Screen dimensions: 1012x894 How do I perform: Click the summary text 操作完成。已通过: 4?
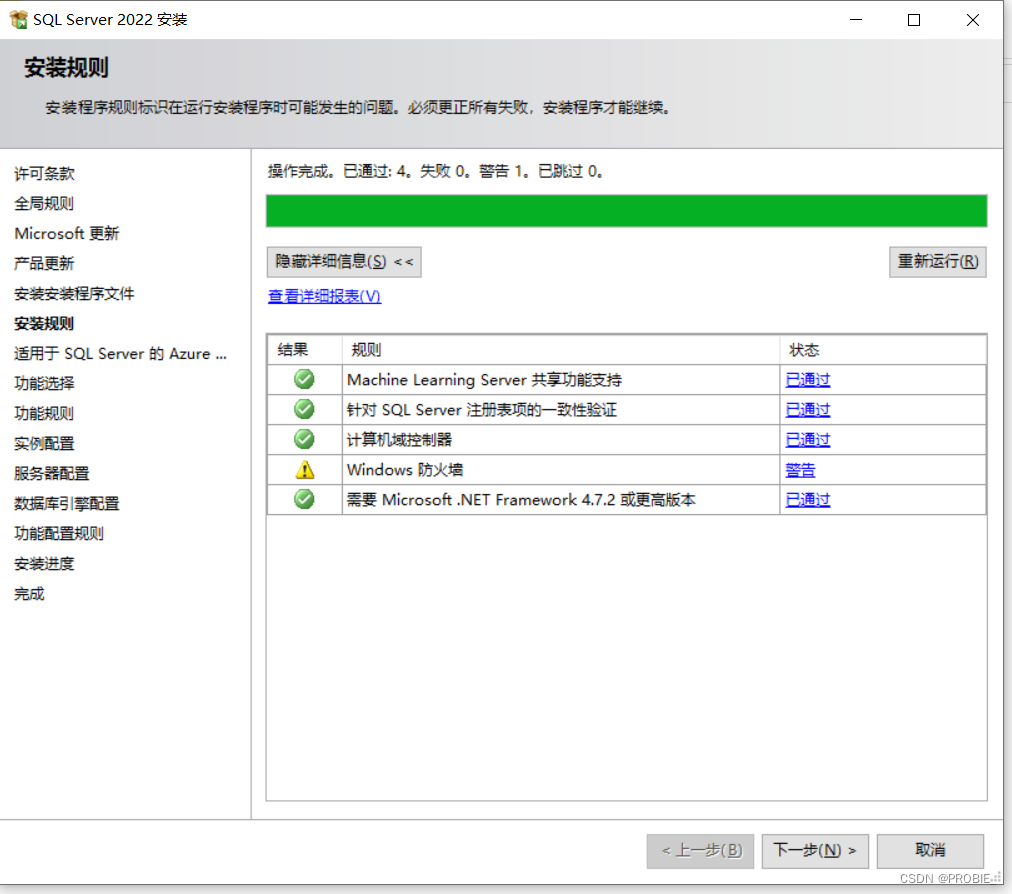tap(339, 171)
